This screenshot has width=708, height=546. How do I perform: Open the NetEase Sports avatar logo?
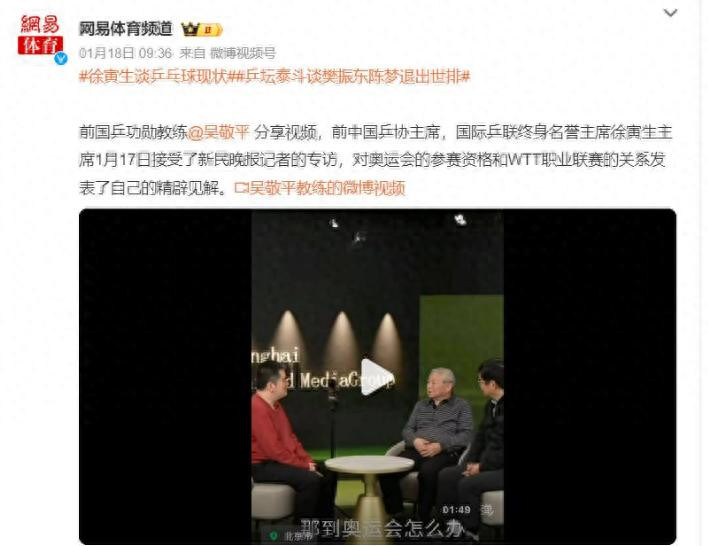[x=40, y=35]
